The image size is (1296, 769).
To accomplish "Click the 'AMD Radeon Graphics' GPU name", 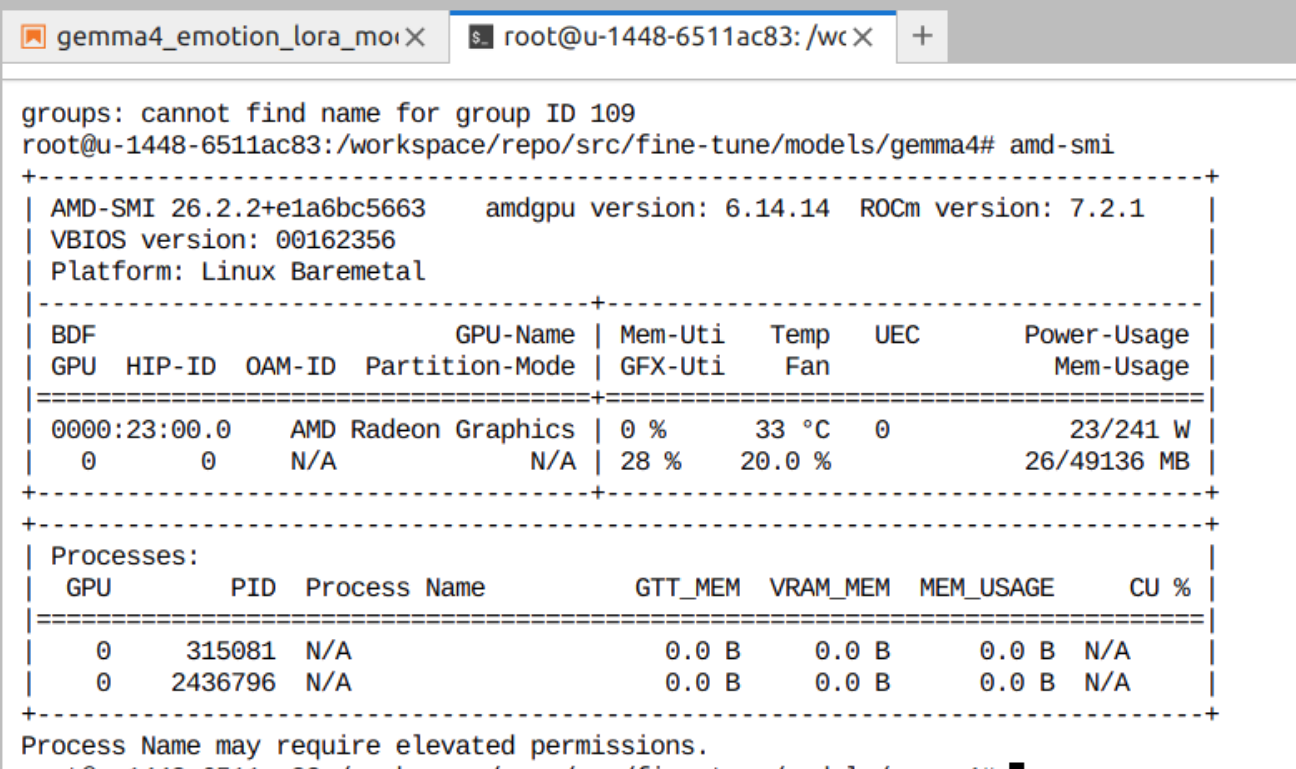I will click(432, 430).
